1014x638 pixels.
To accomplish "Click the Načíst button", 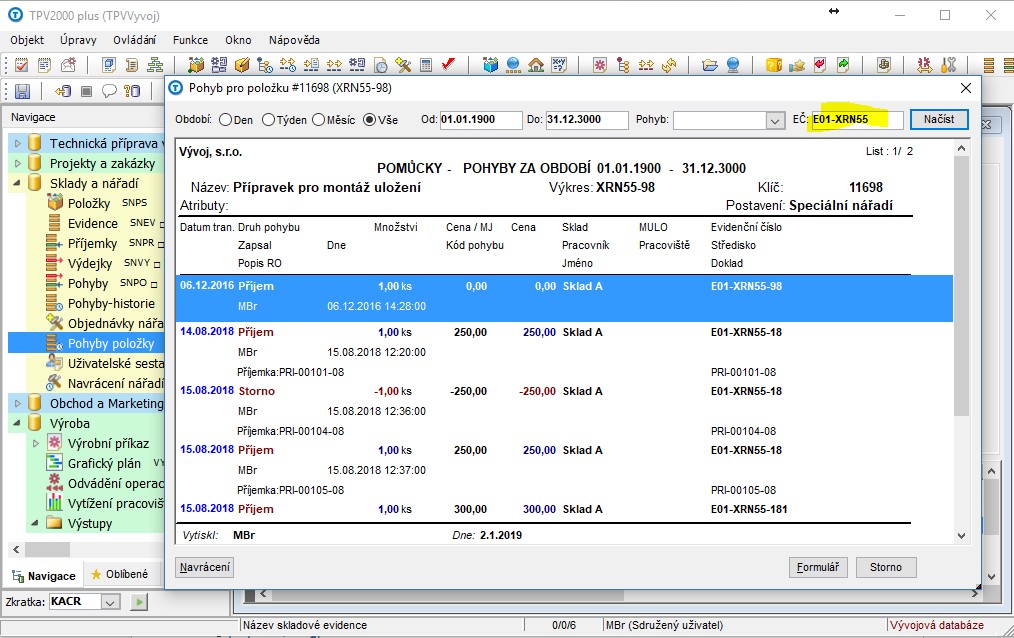I will [x=939, y=119].
